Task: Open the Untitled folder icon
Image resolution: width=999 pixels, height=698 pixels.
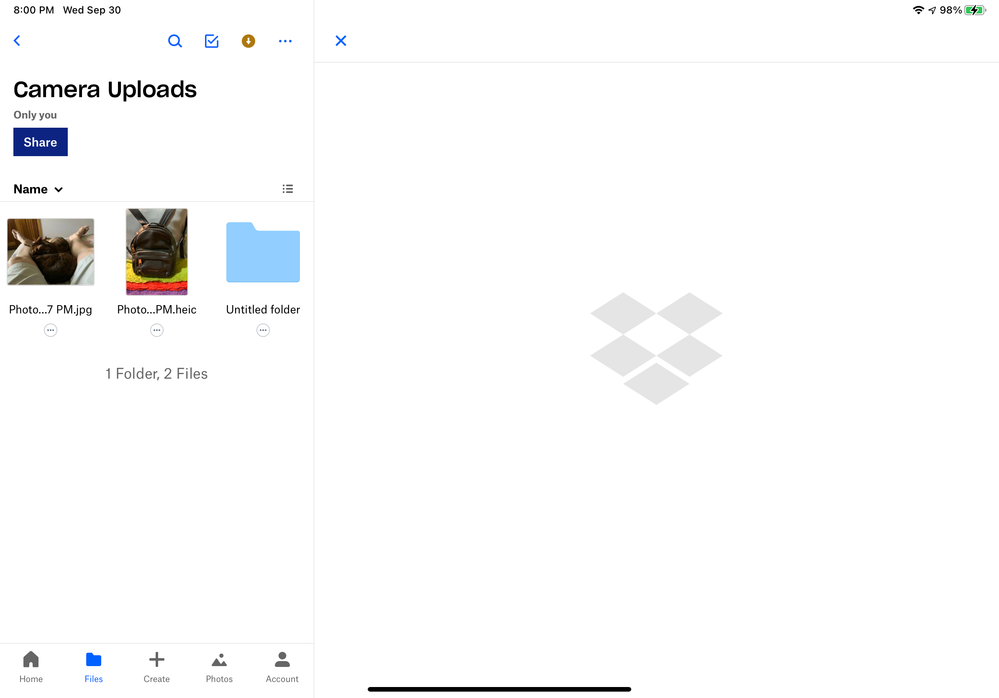Action: [x=263, y=252]
